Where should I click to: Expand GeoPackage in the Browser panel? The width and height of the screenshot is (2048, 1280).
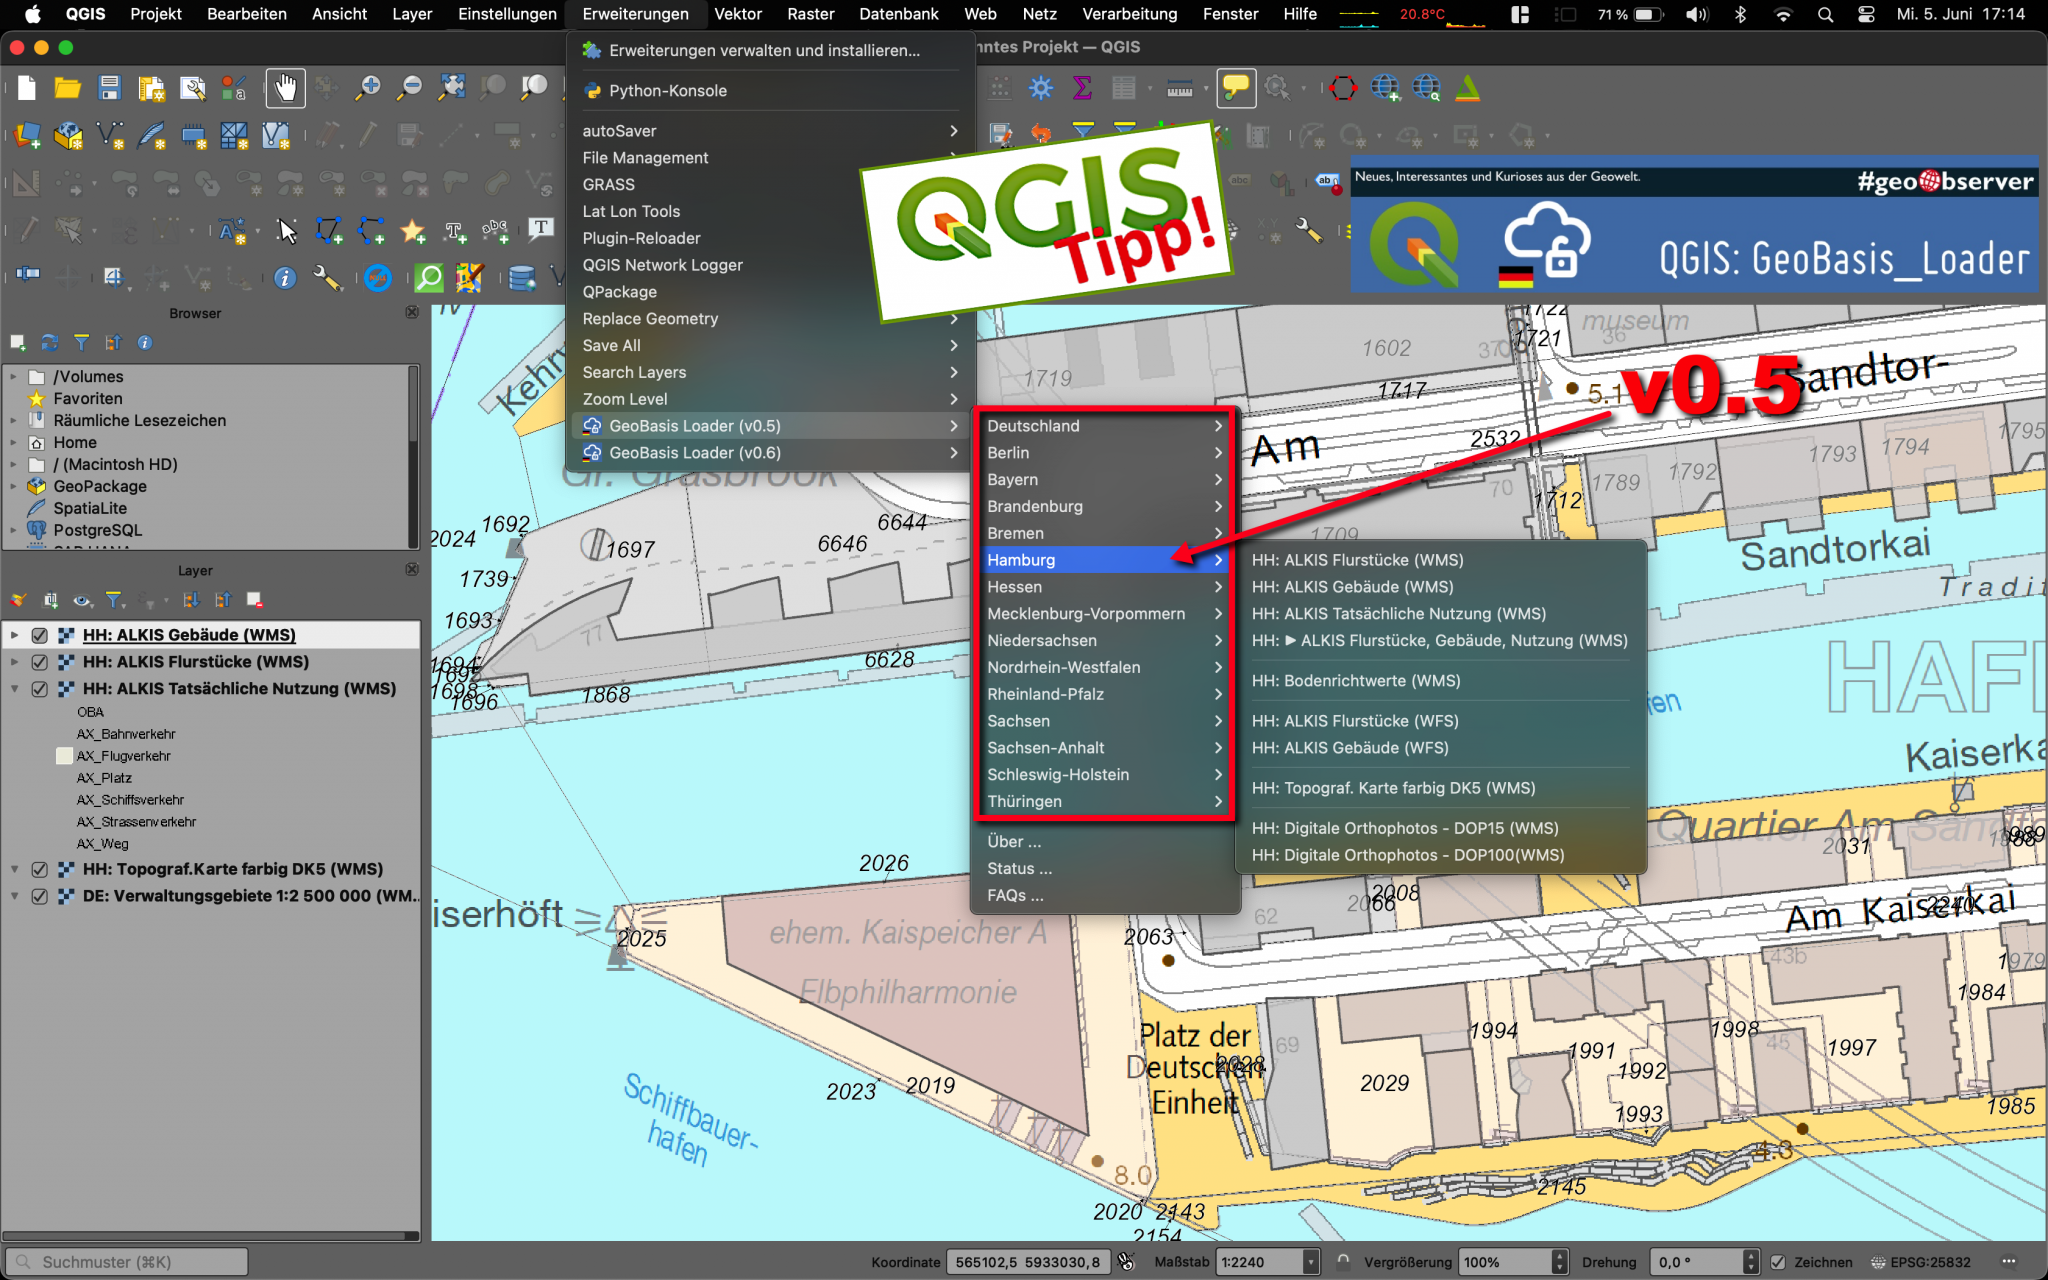14,486
